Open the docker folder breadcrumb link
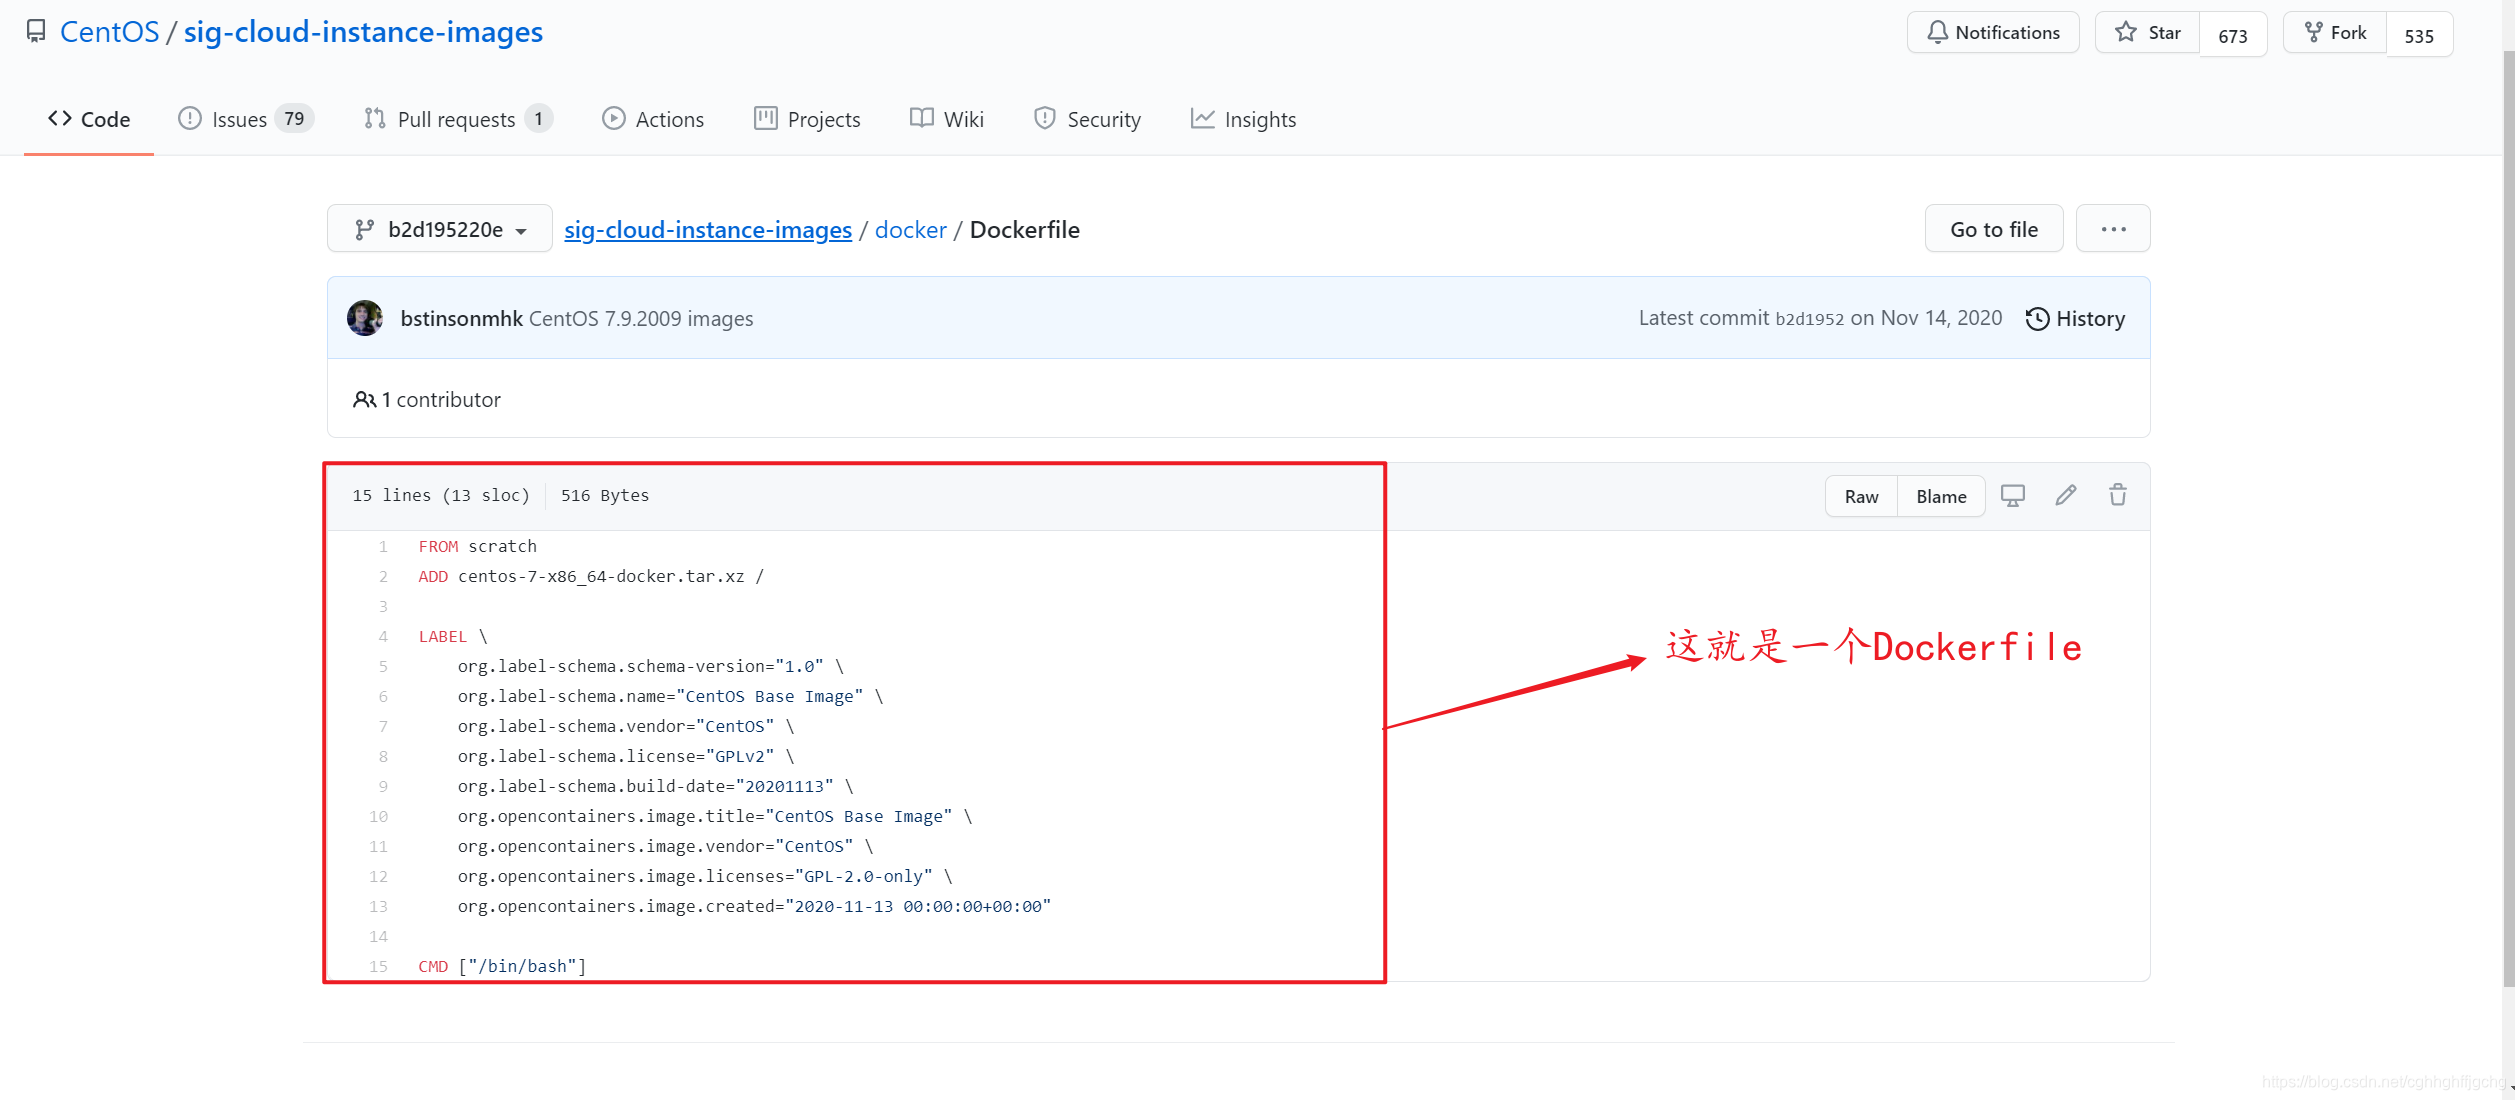This screenshot has width=2515, height=1100. point(910,230)
